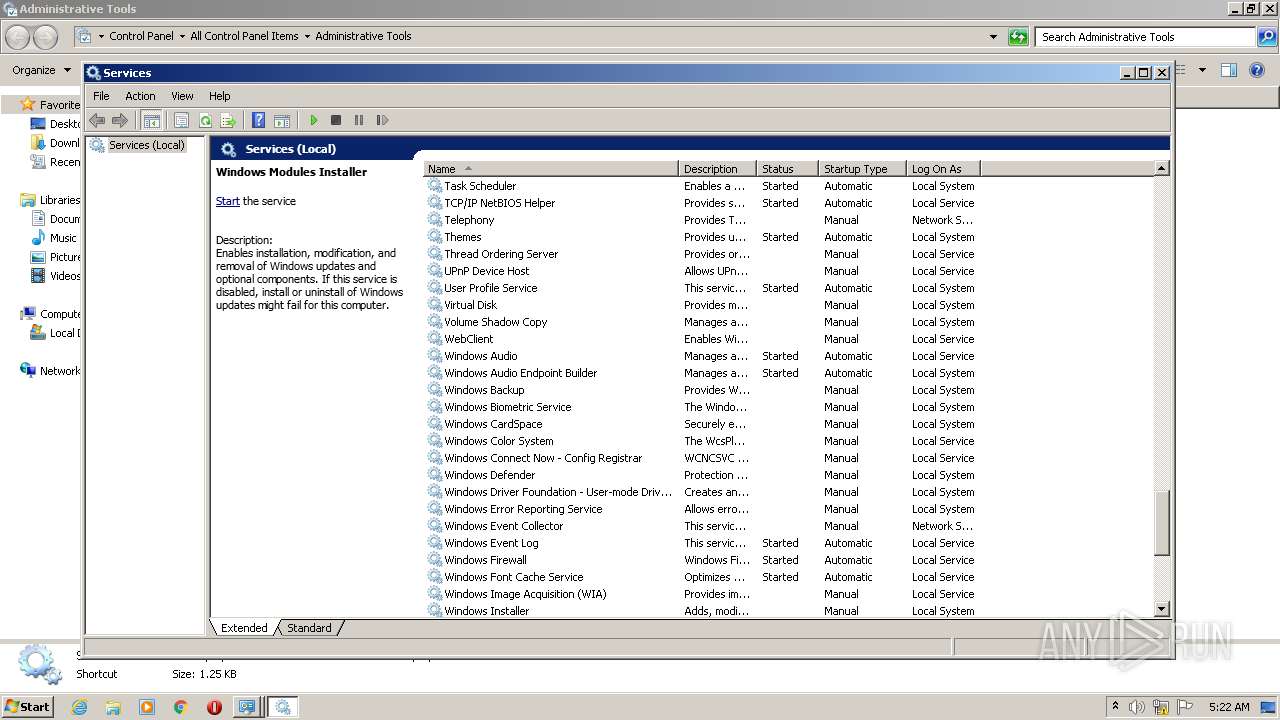Click the vertical scrollbar thumb in services list
1280x720 pixels.
point(1161,522)
